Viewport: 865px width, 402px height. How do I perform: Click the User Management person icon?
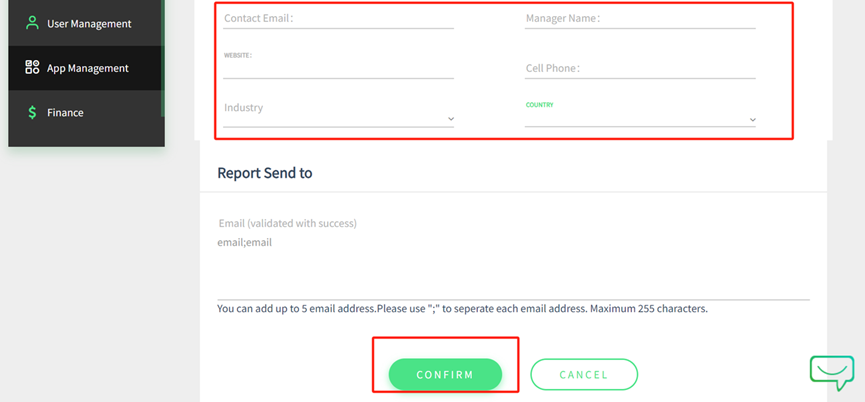coord(32,23)
